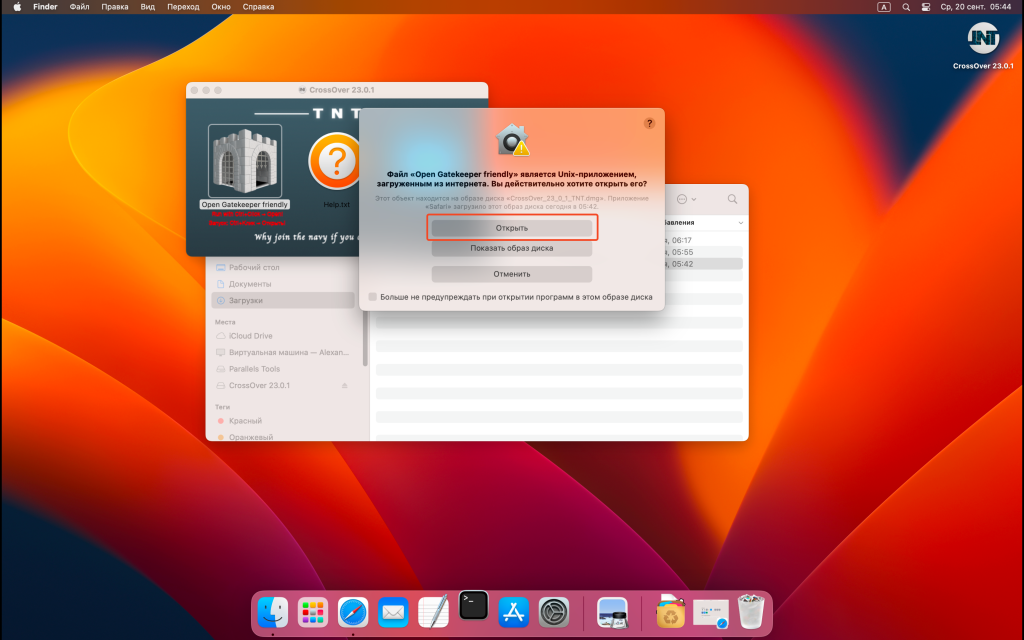Open the Правка menu
This screenshot has height=640, width=1024.
(115, 7)
